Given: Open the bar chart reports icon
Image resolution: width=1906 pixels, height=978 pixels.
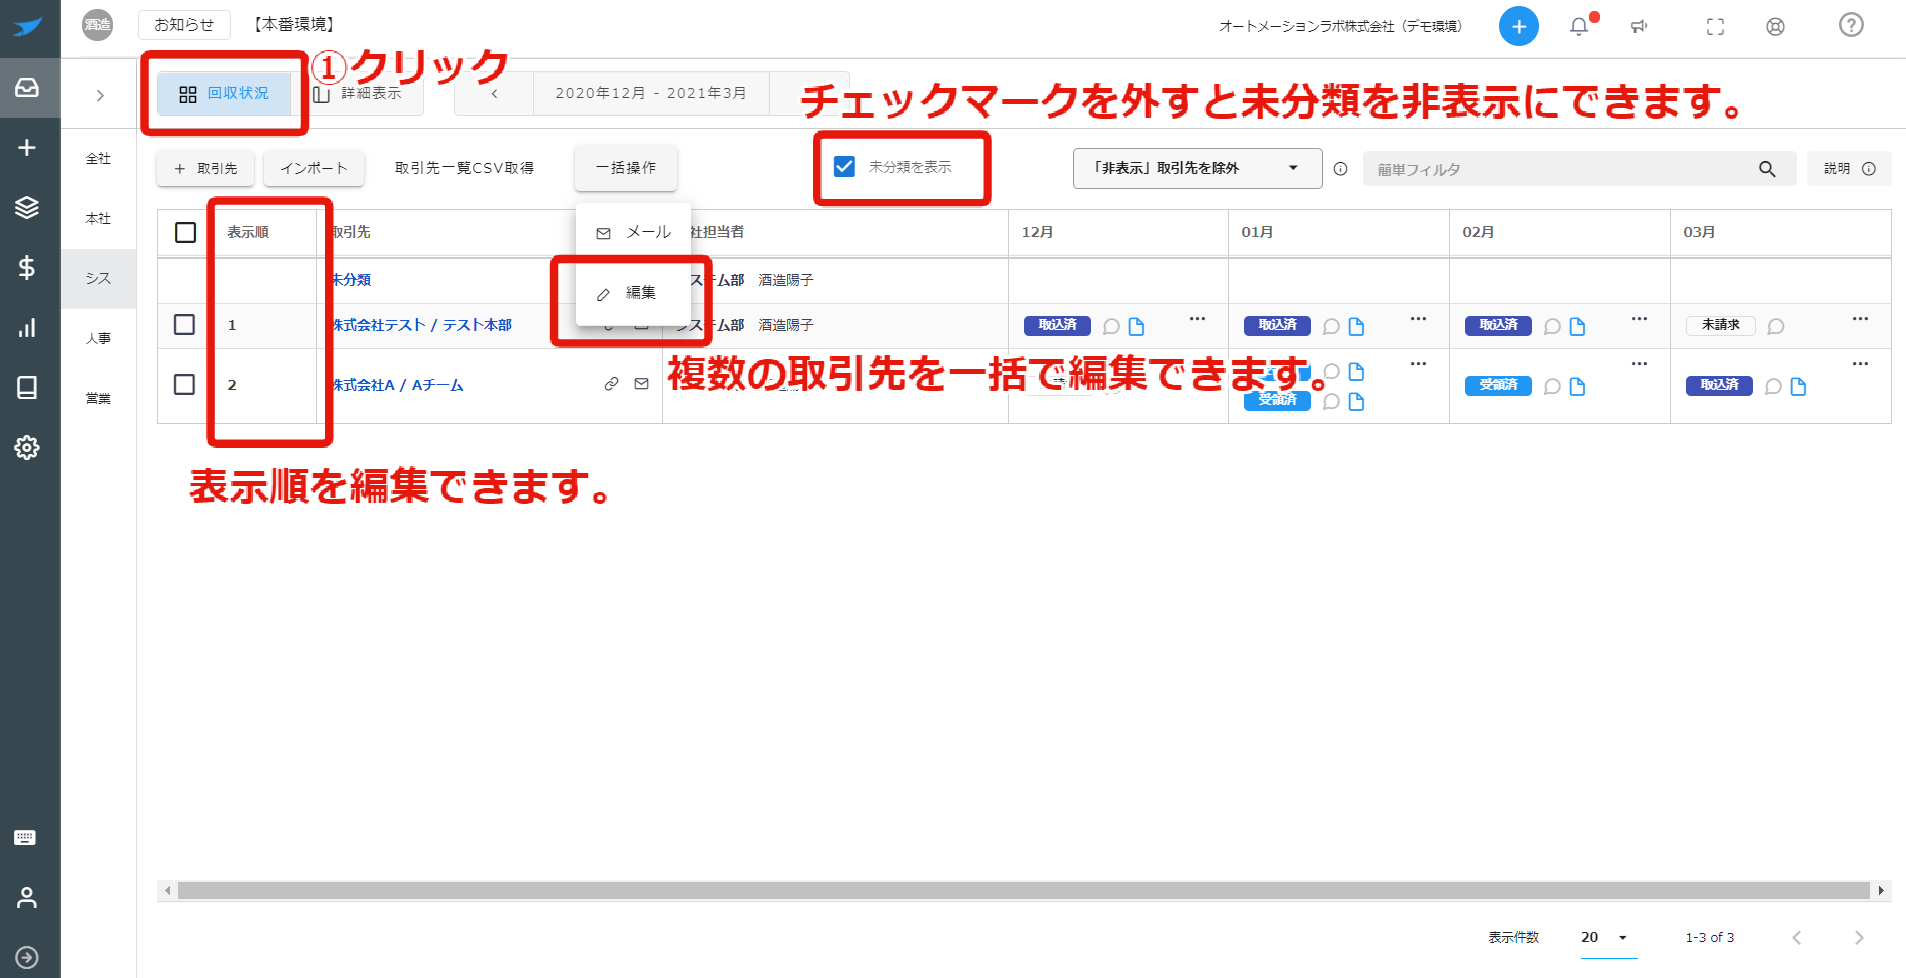Looking at the screenshot, I should click(x=27, y=328).
